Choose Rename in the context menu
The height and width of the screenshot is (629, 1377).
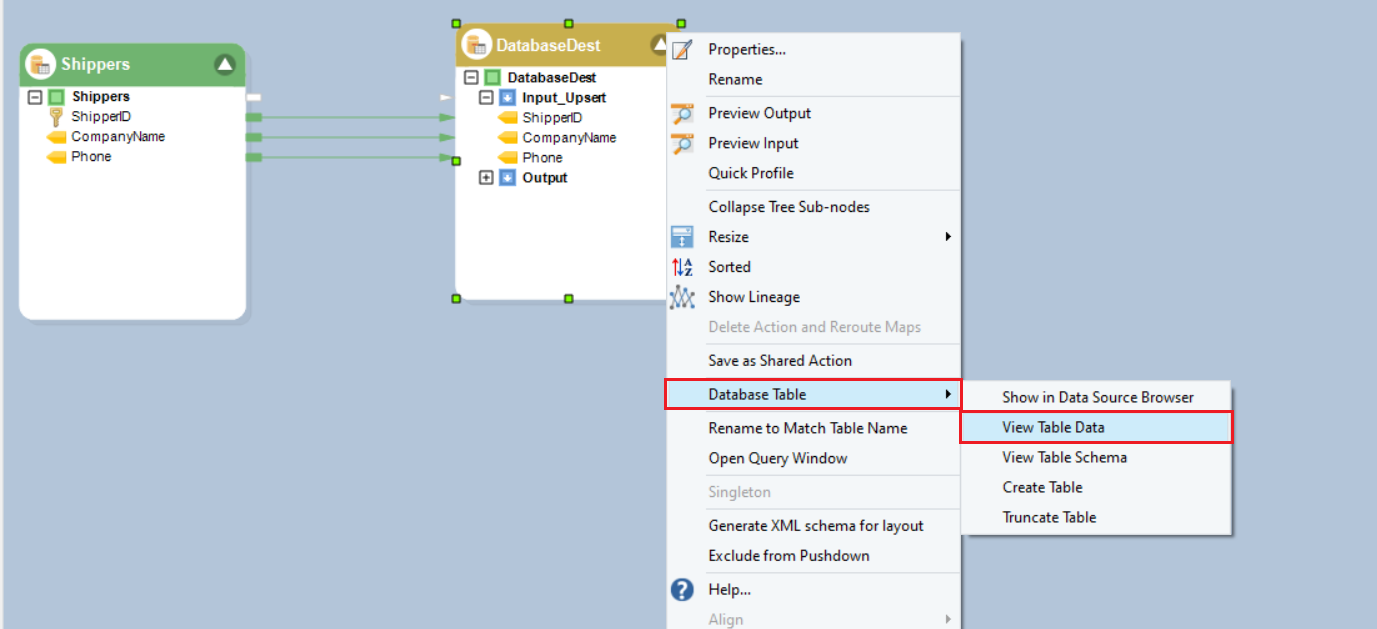[813, 79]
